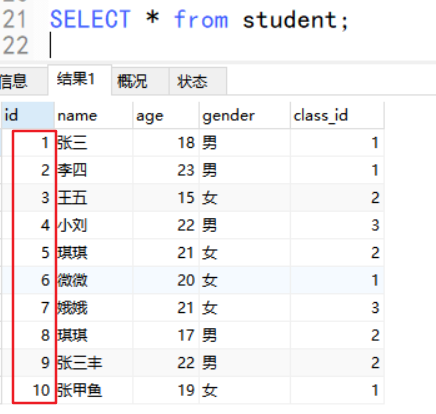This screenshot has height=414, width=436.
Task: Select the name cell 张三
Action: 94,143
